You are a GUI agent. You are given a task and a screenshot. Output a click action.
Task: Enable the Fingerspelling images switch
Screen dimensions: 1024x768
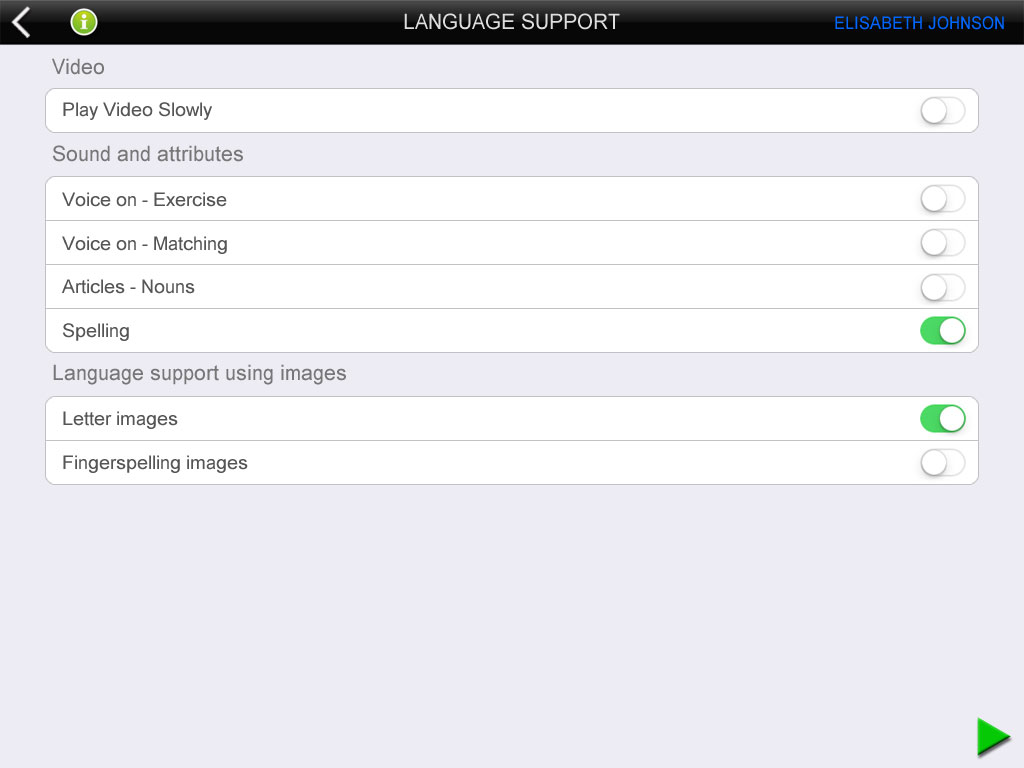[942, 463]
